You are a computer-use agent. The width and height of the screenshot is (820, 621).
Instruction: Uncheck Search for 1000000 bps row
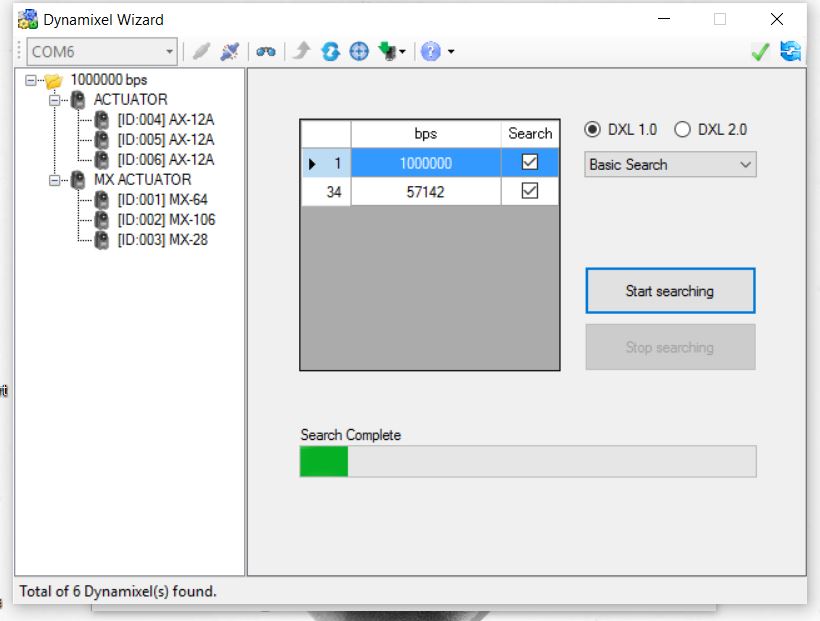[x=530, y=162]
